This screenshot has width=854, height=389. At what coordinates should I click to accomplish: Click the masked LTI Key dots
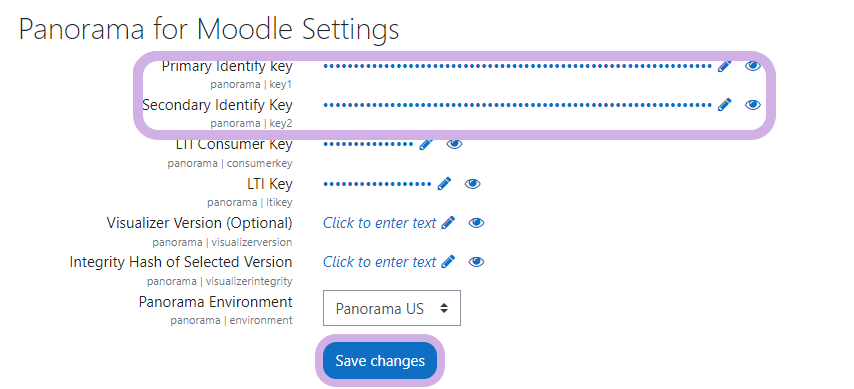(377, 184)
